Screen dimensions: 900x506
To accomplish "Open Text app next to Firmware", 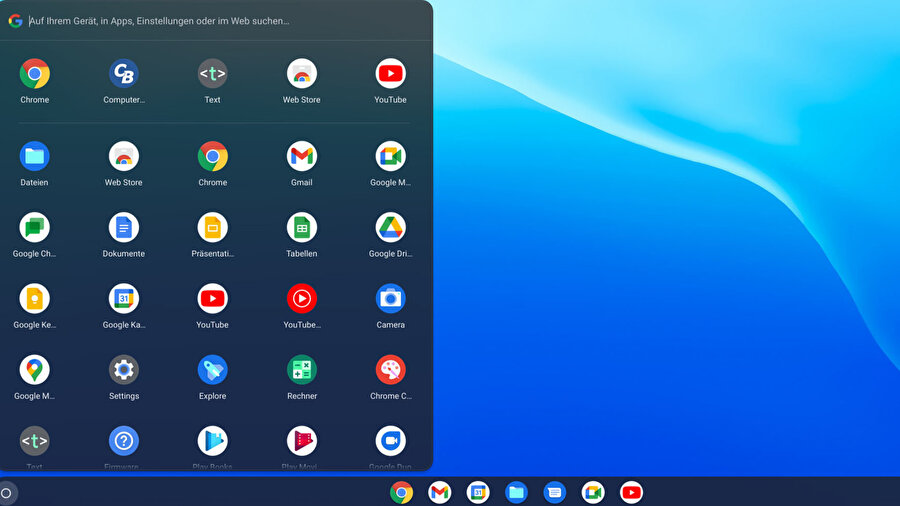I will pyautogui.click(x=34, y=441).
